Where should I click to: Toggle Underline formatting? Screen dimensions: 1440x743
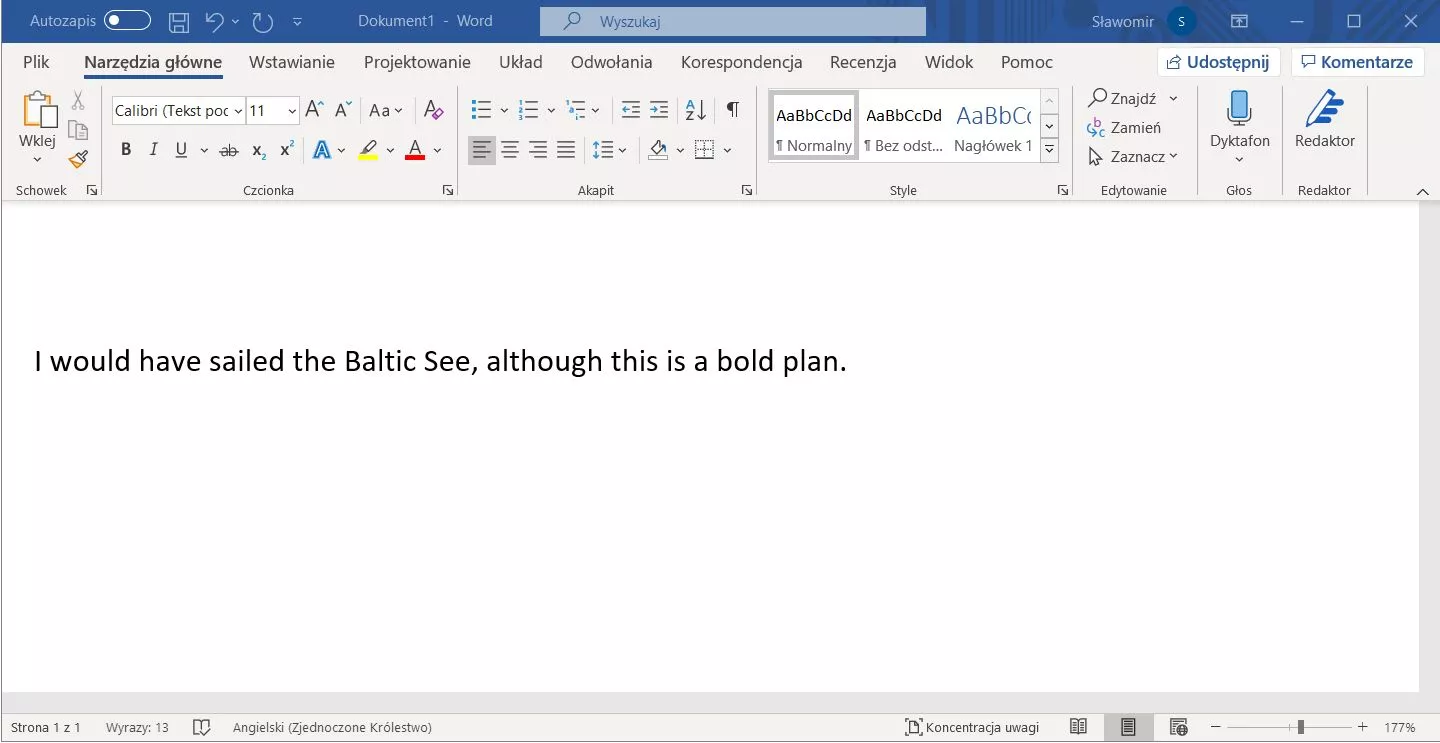tap(181, 150)
